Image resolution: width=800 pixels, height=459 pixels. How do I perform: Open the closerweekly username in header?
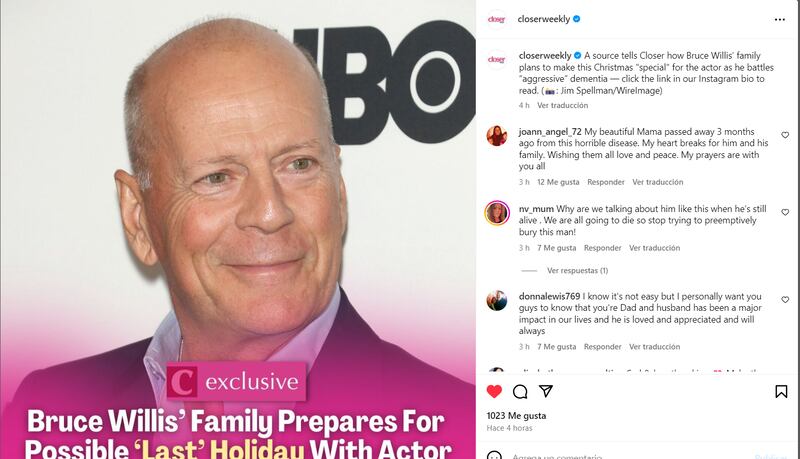coord(543,19)
